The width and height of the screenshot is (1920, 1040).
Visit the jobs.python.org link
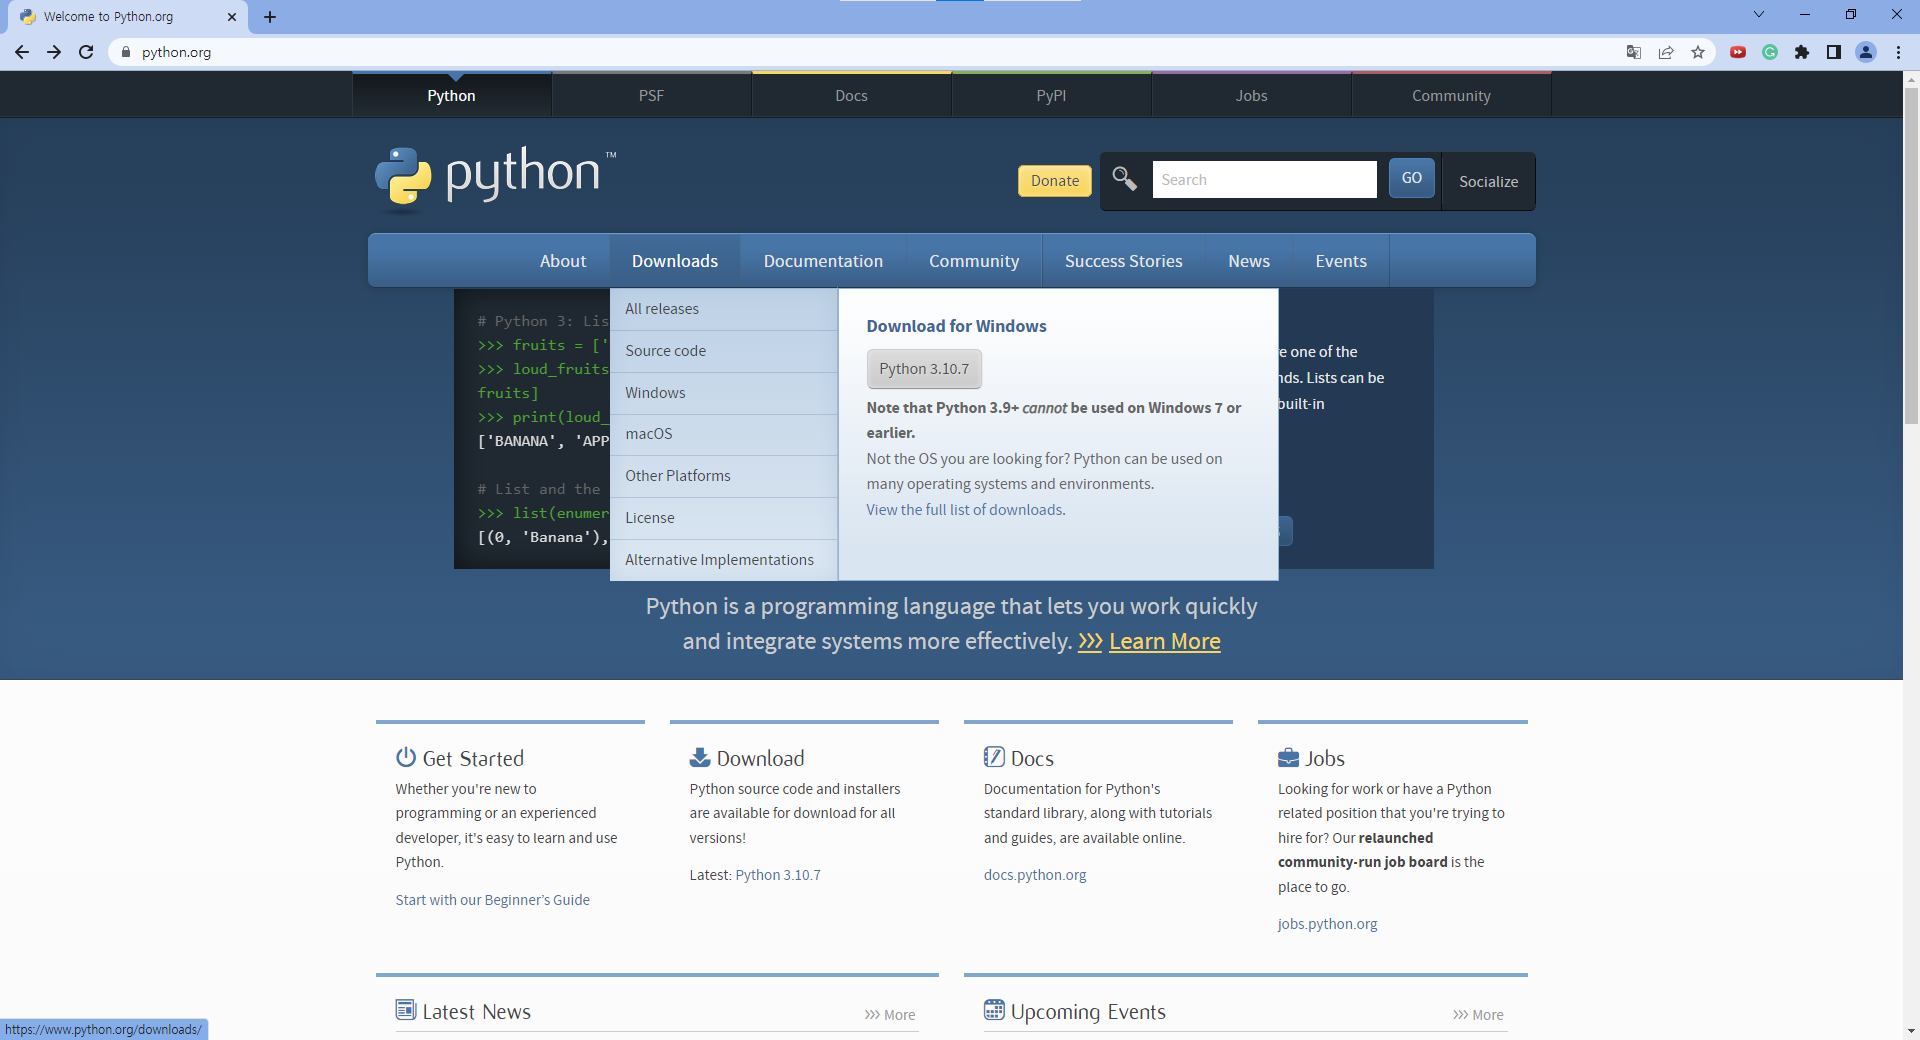[1327, 924]
